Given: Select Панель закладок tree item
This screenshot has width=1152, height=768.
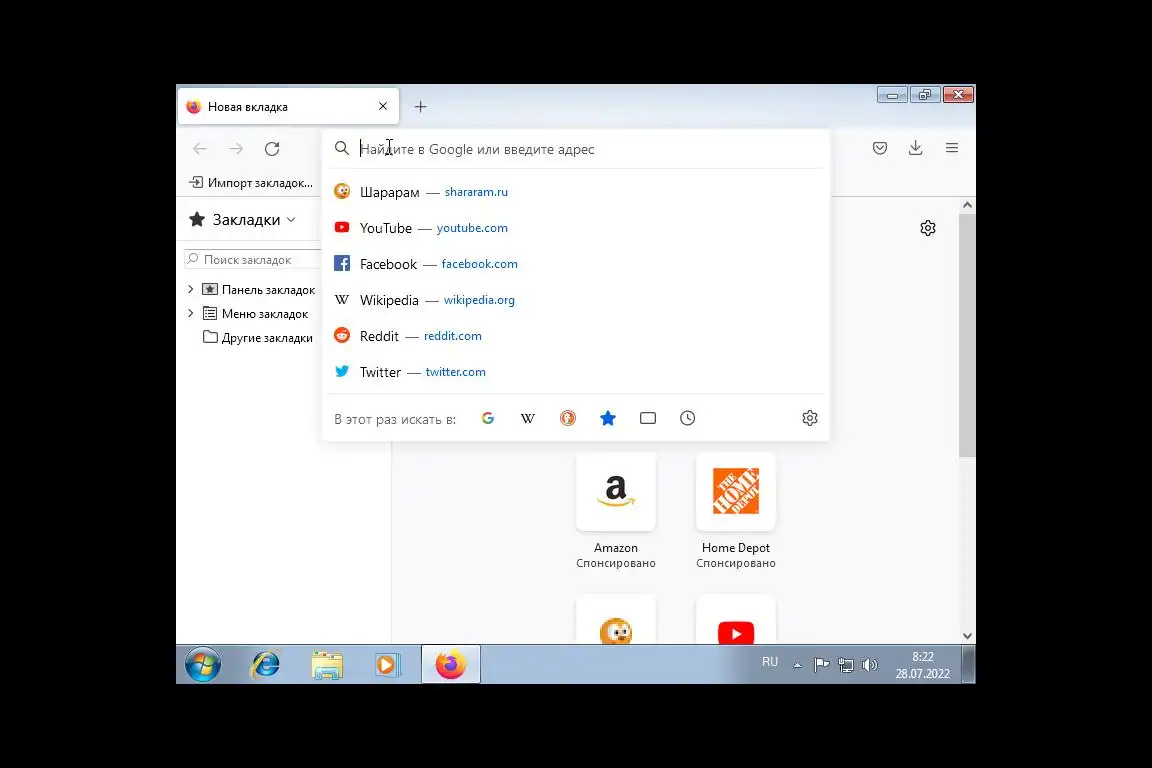Looking at the screenshot, I should [259, 290].
